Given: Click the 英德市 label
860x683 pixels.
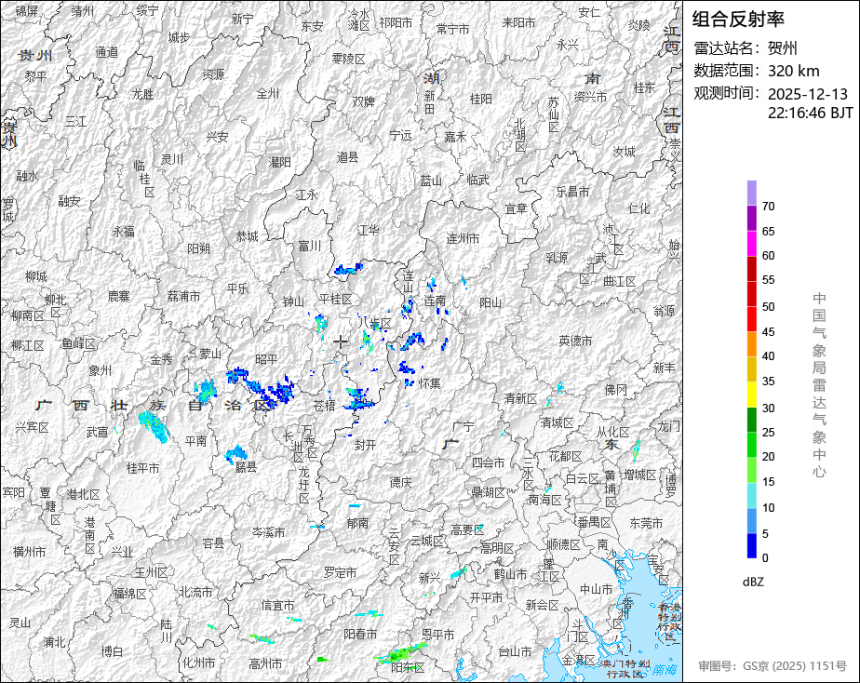Looking at the screenshot, I should pyautogui.click(x=575, y=341).
